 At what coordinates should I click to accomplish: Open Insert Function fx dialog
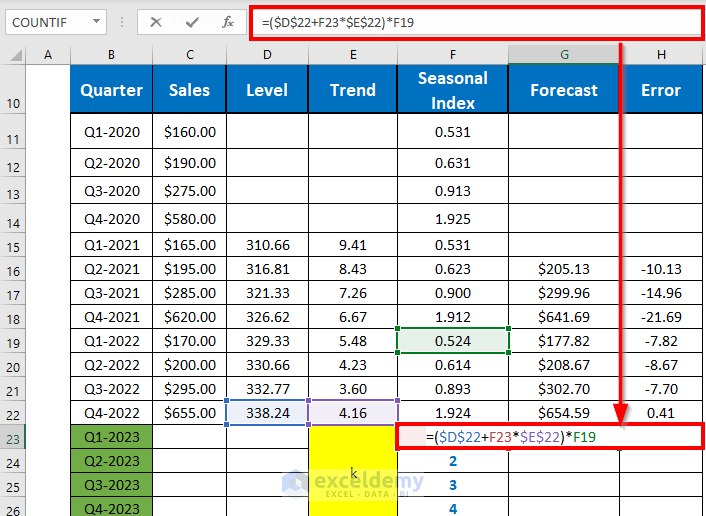click(228, 21)
